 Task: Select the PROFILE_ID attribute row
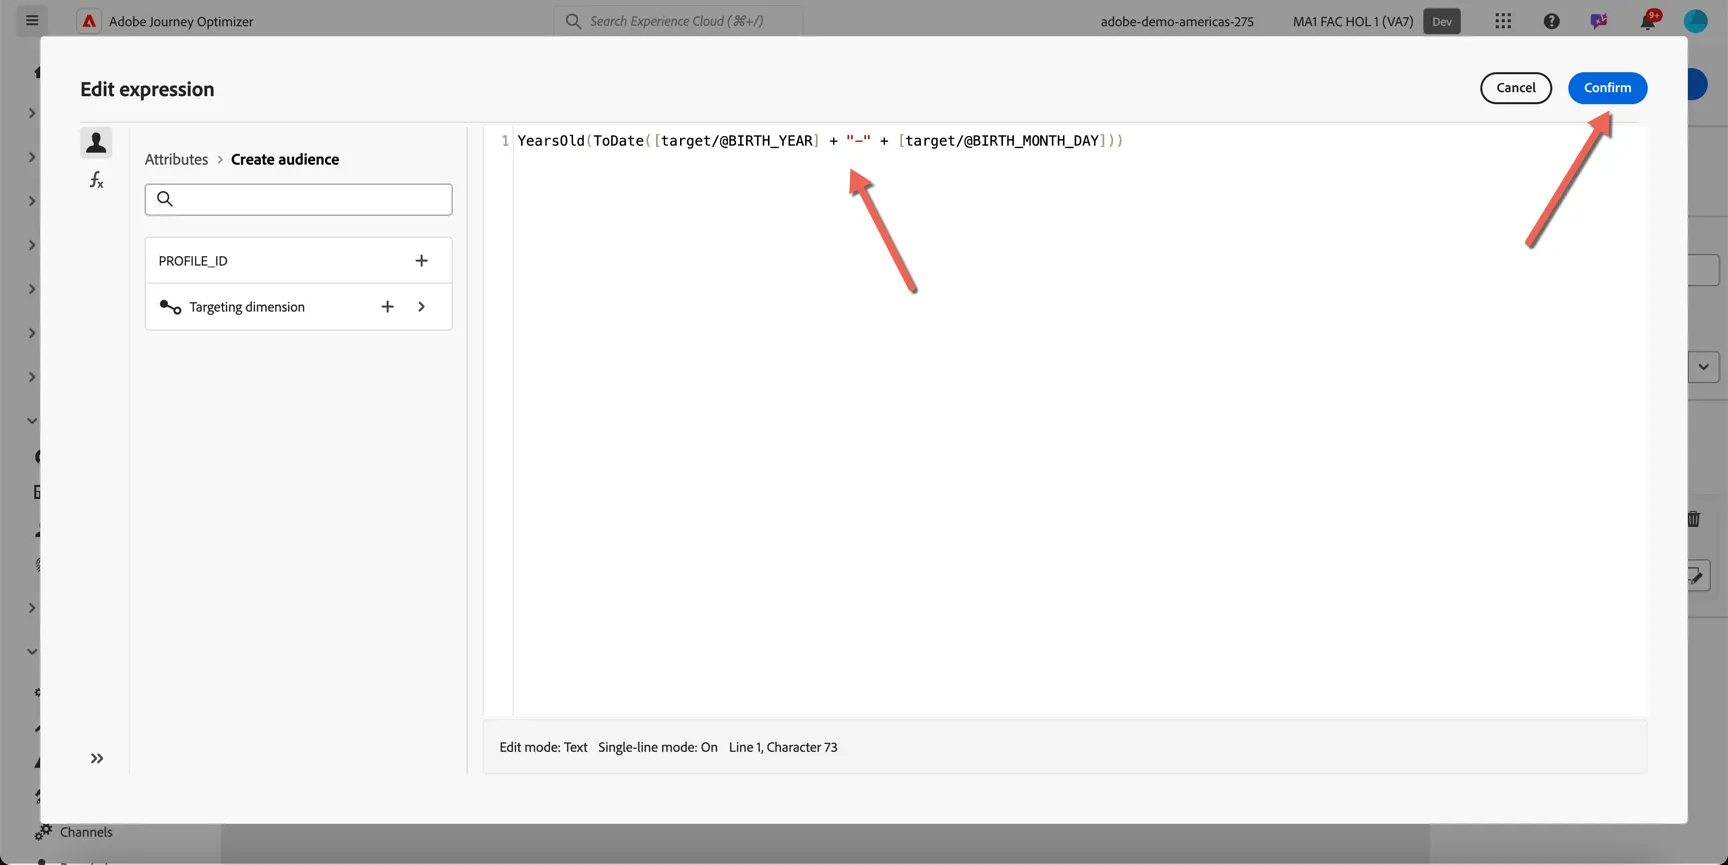298,261
